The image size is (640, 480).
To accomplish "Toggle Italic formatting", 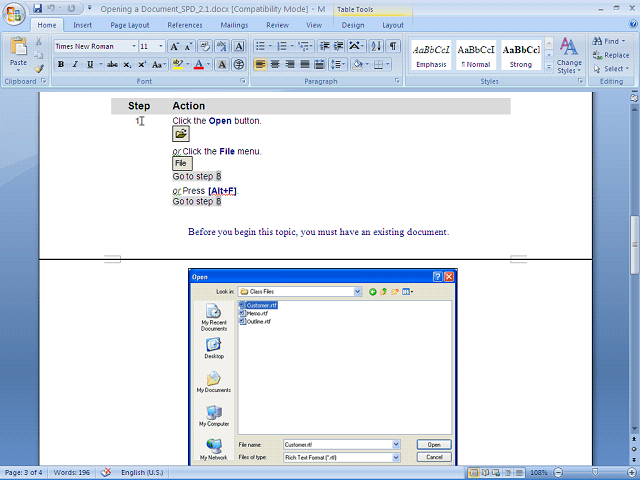I will (75, 64).
